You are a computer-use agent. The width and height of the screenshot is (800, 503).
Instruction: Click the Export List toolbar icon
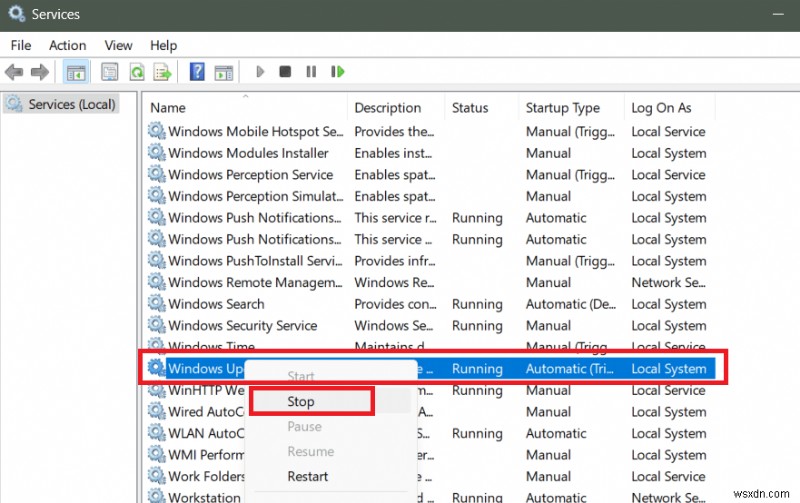click(162, 72)
